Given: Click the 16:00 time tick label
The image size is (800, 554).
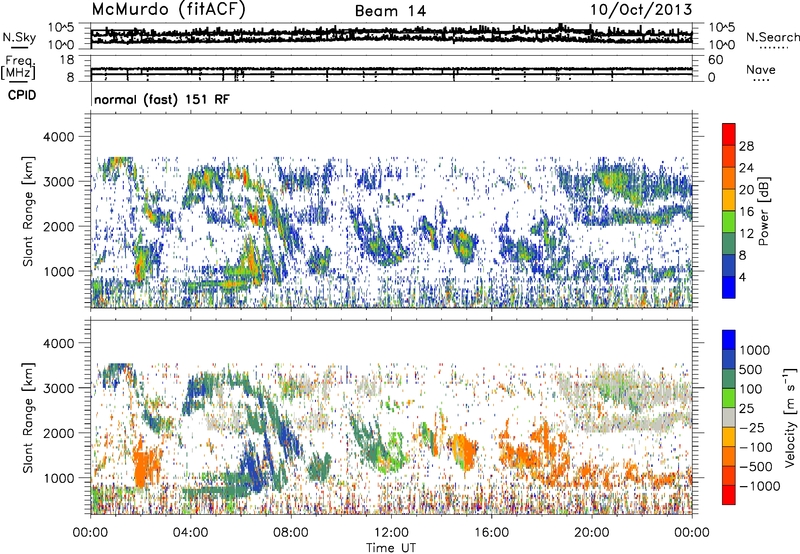Looking at the screenshot, I should coord(491,533).
